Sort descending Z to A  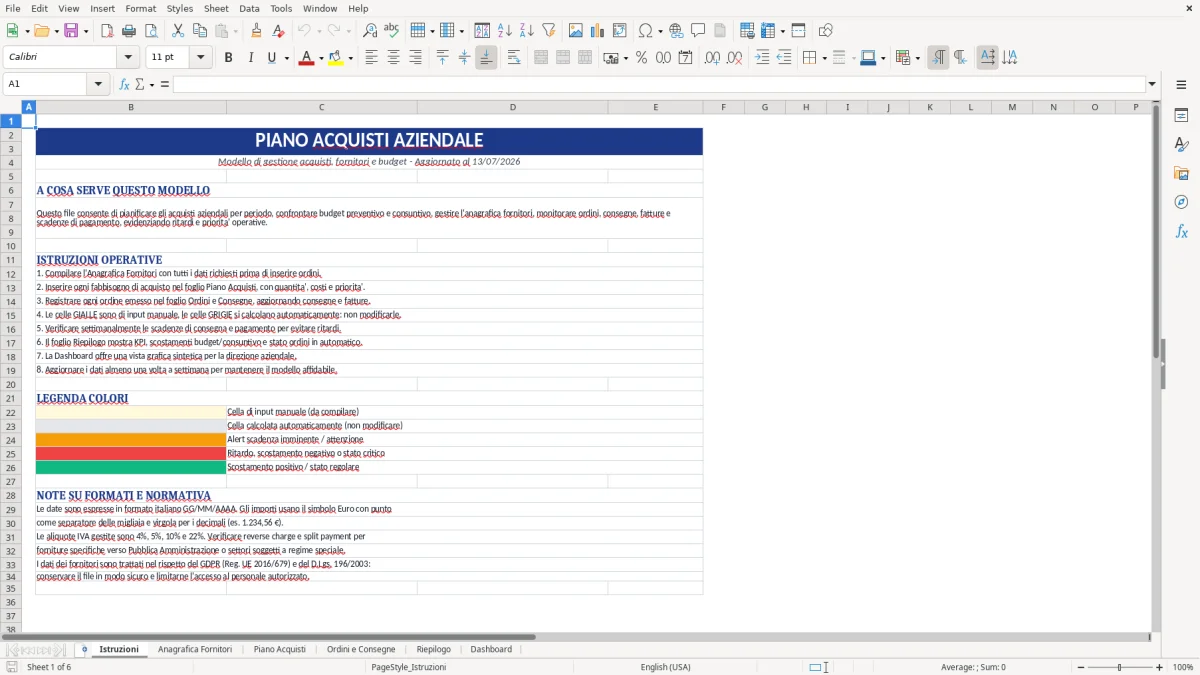click(526, 31)
